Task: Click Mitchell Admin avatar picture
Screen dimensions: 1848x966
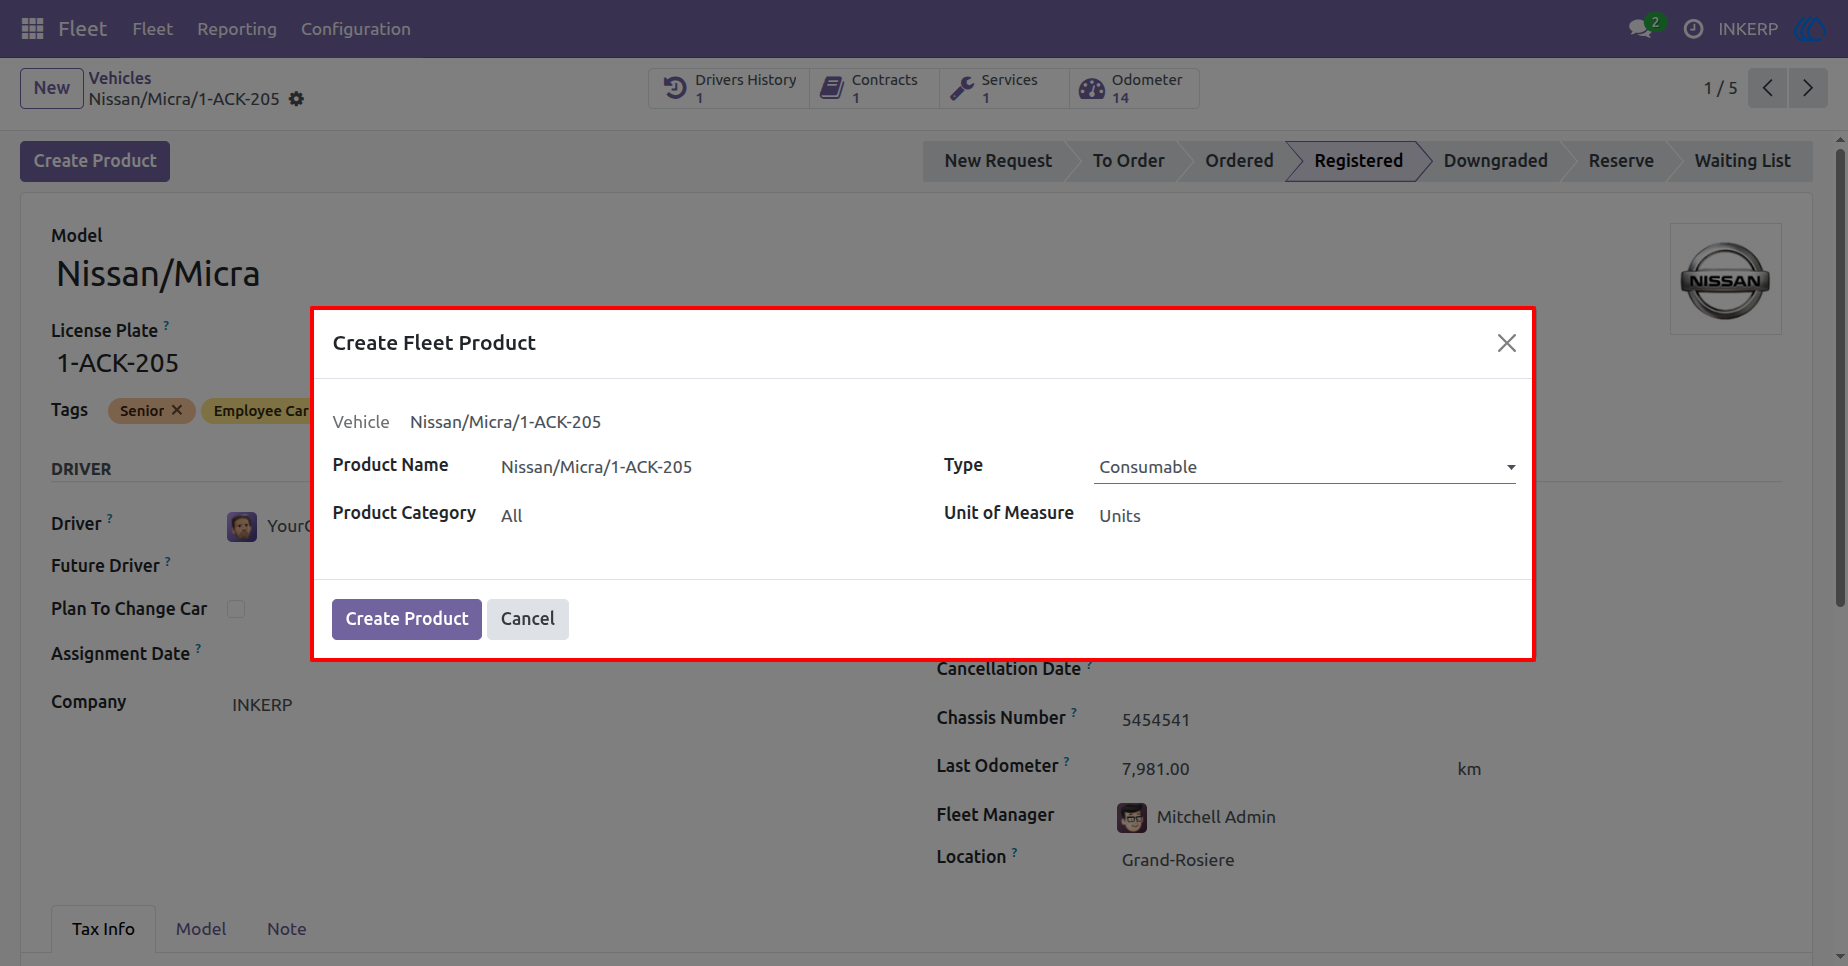Action: click(1131, 817)
